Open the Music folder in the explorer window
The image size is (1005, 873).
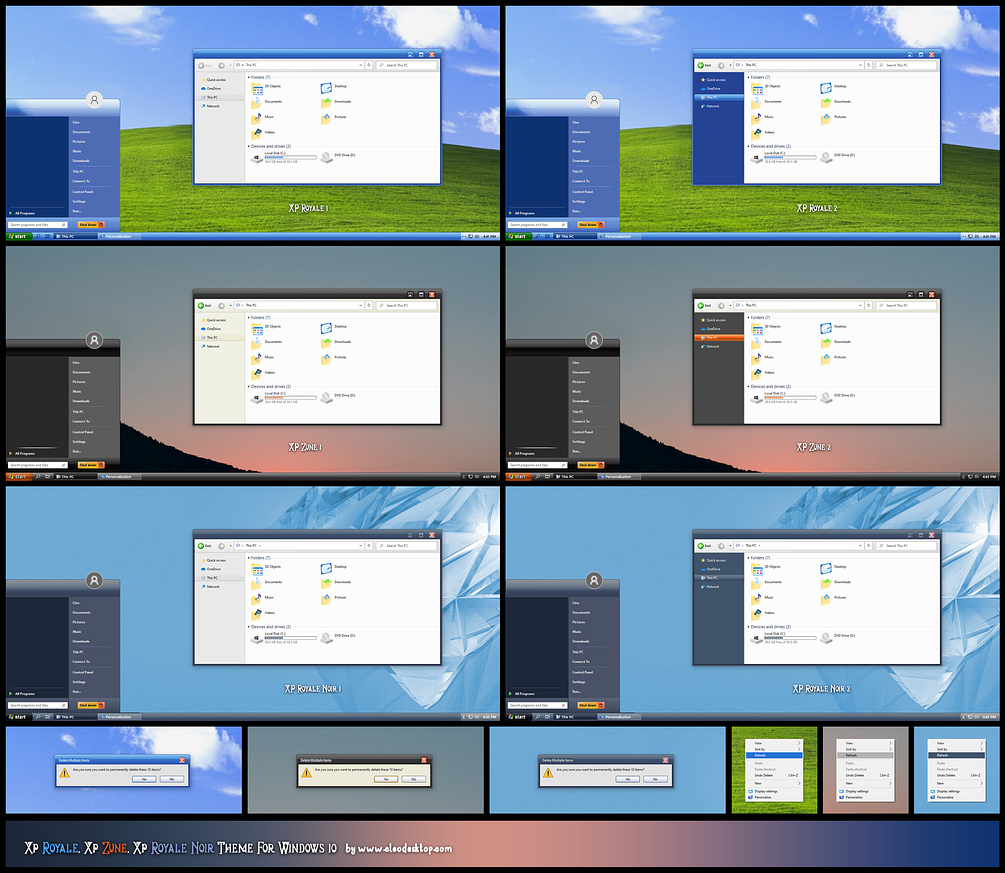256,117
